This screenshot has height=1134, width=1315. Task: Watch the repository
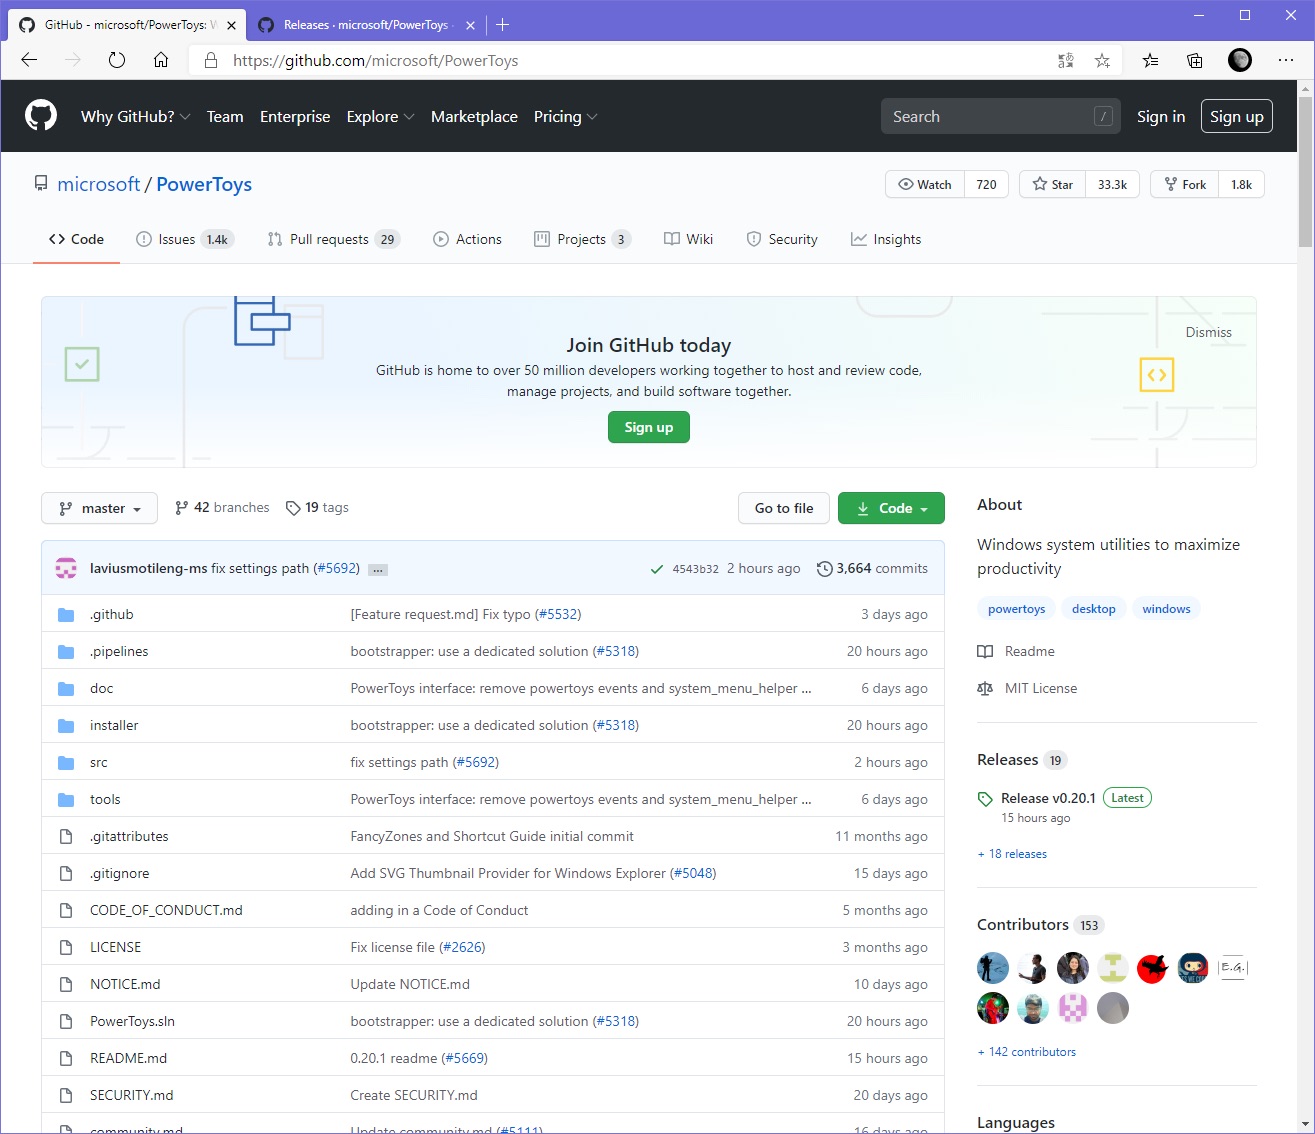coord(925,184)
